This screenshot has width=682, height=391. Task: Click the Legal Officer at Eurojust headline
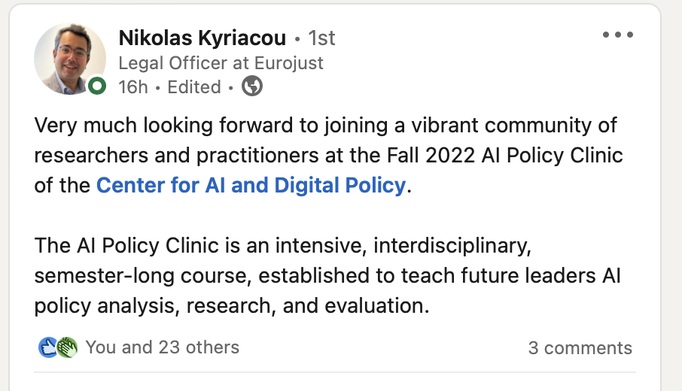(221, 63)
